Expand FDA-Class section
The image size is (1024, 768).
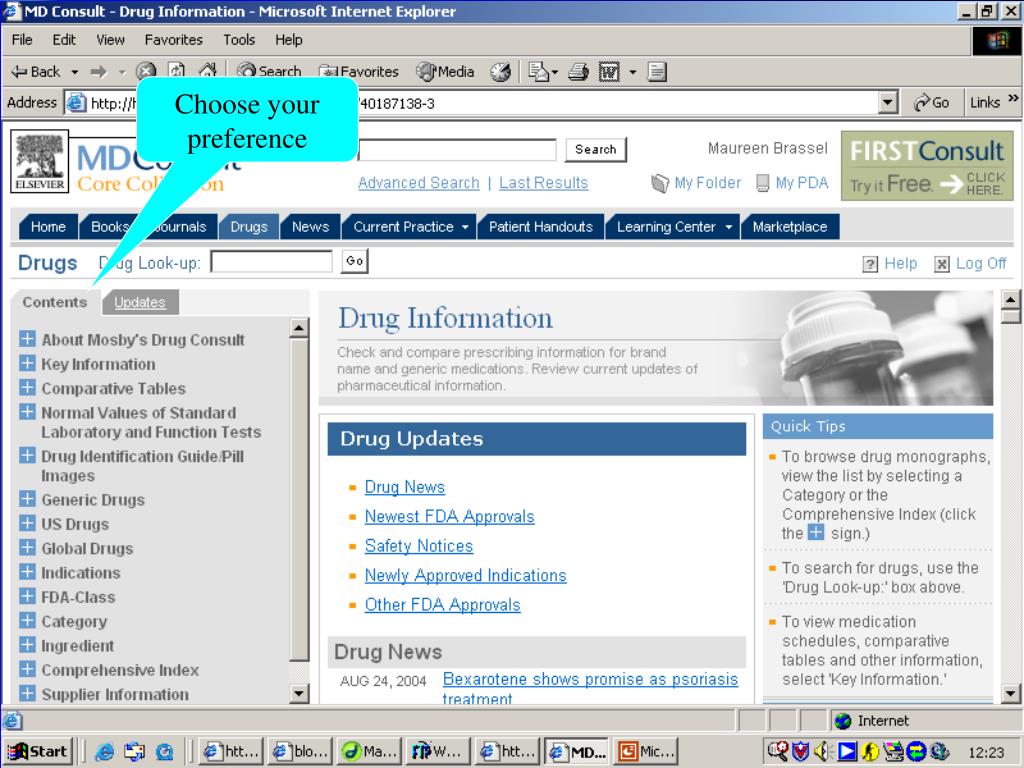click(27, 596)
